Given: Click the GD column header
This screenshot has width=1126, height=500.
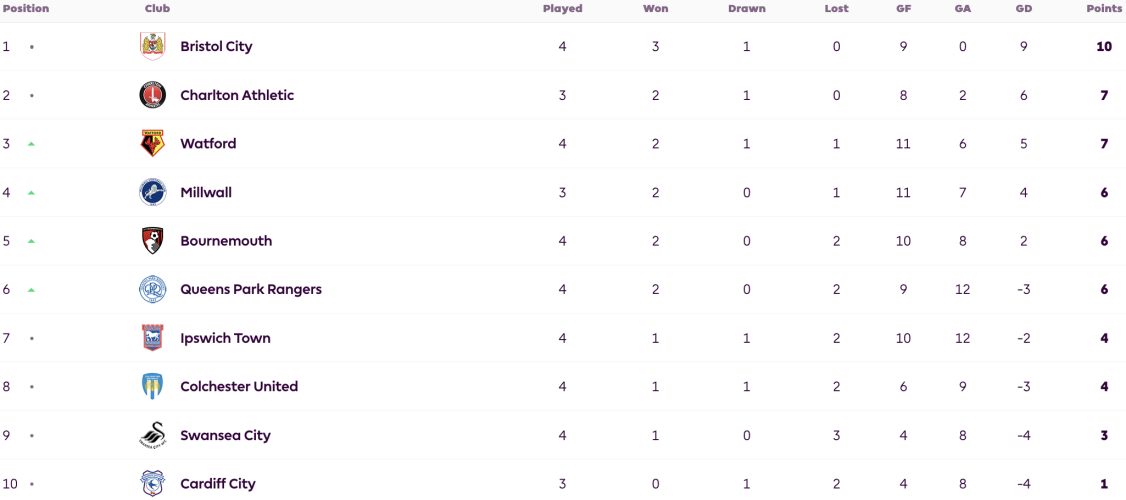Looking at the screenshot, I should 1023,9.
